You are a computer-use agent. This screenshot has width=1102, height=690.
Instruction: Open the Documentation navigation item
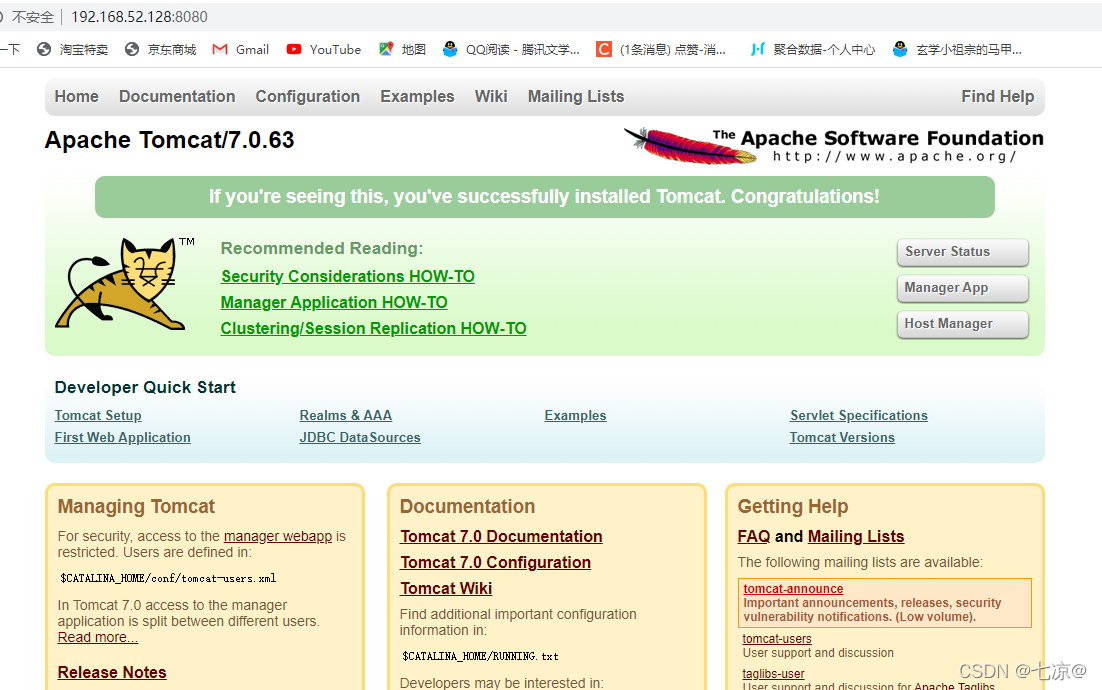click(x=177, y=96)
